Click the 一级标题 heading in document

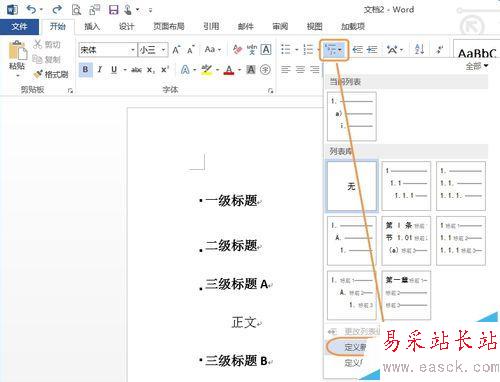point(231,201)
